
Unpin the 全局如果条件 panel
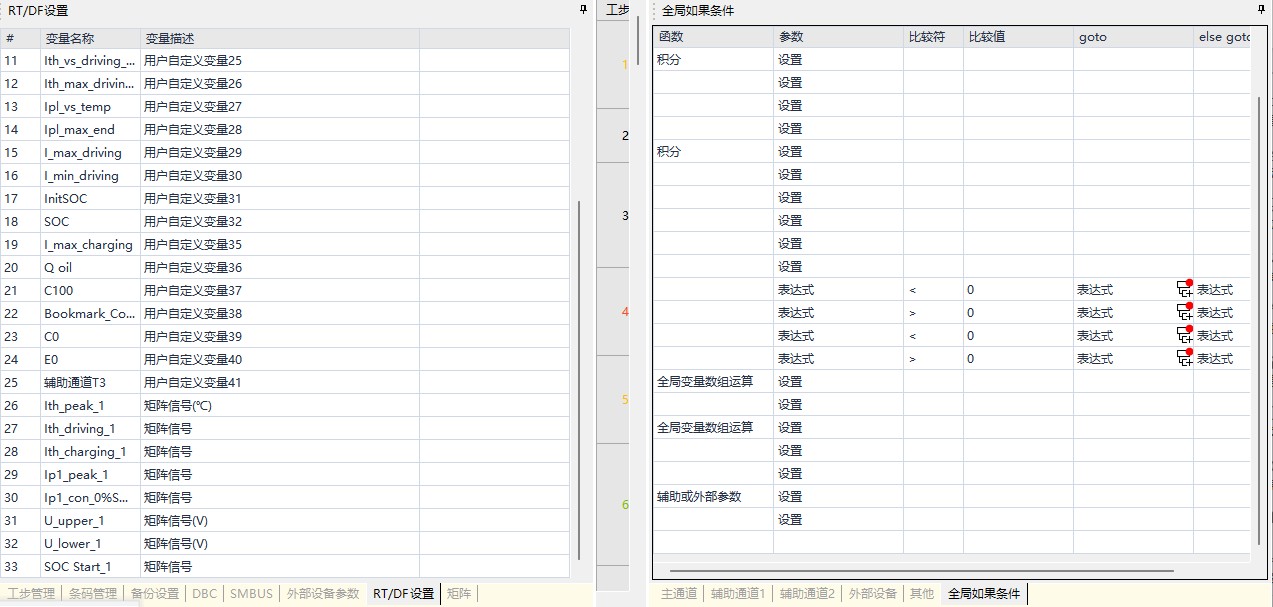tap(1262, 10)
